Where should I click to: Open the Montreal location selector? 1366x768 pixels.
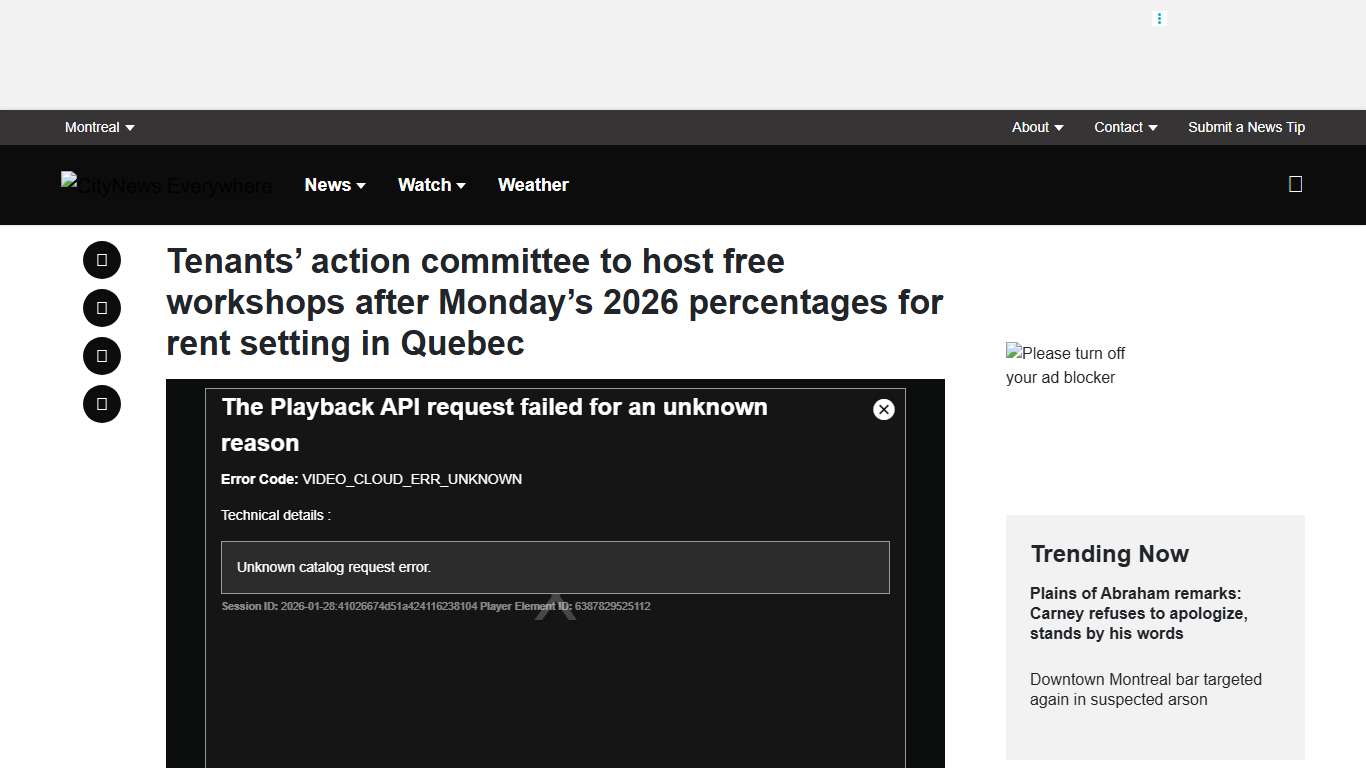tap(99, 127)
